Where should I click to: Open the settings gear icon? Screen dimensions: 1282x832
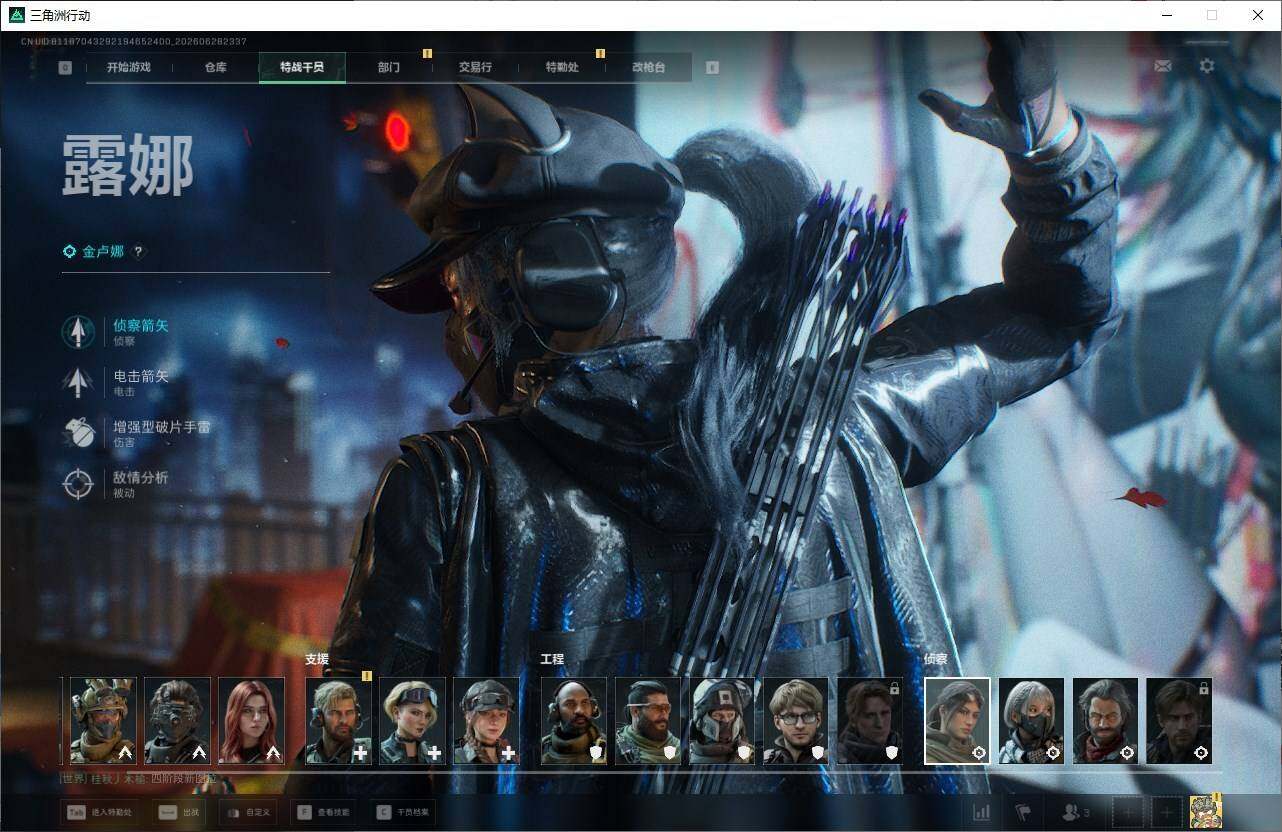click(x=1207, y=66)
